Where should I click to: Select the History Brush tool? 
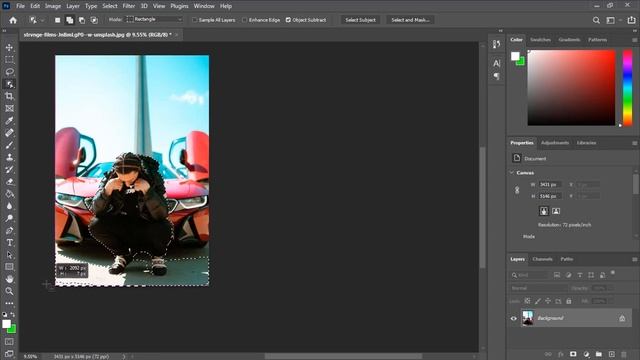pos(9,170)
